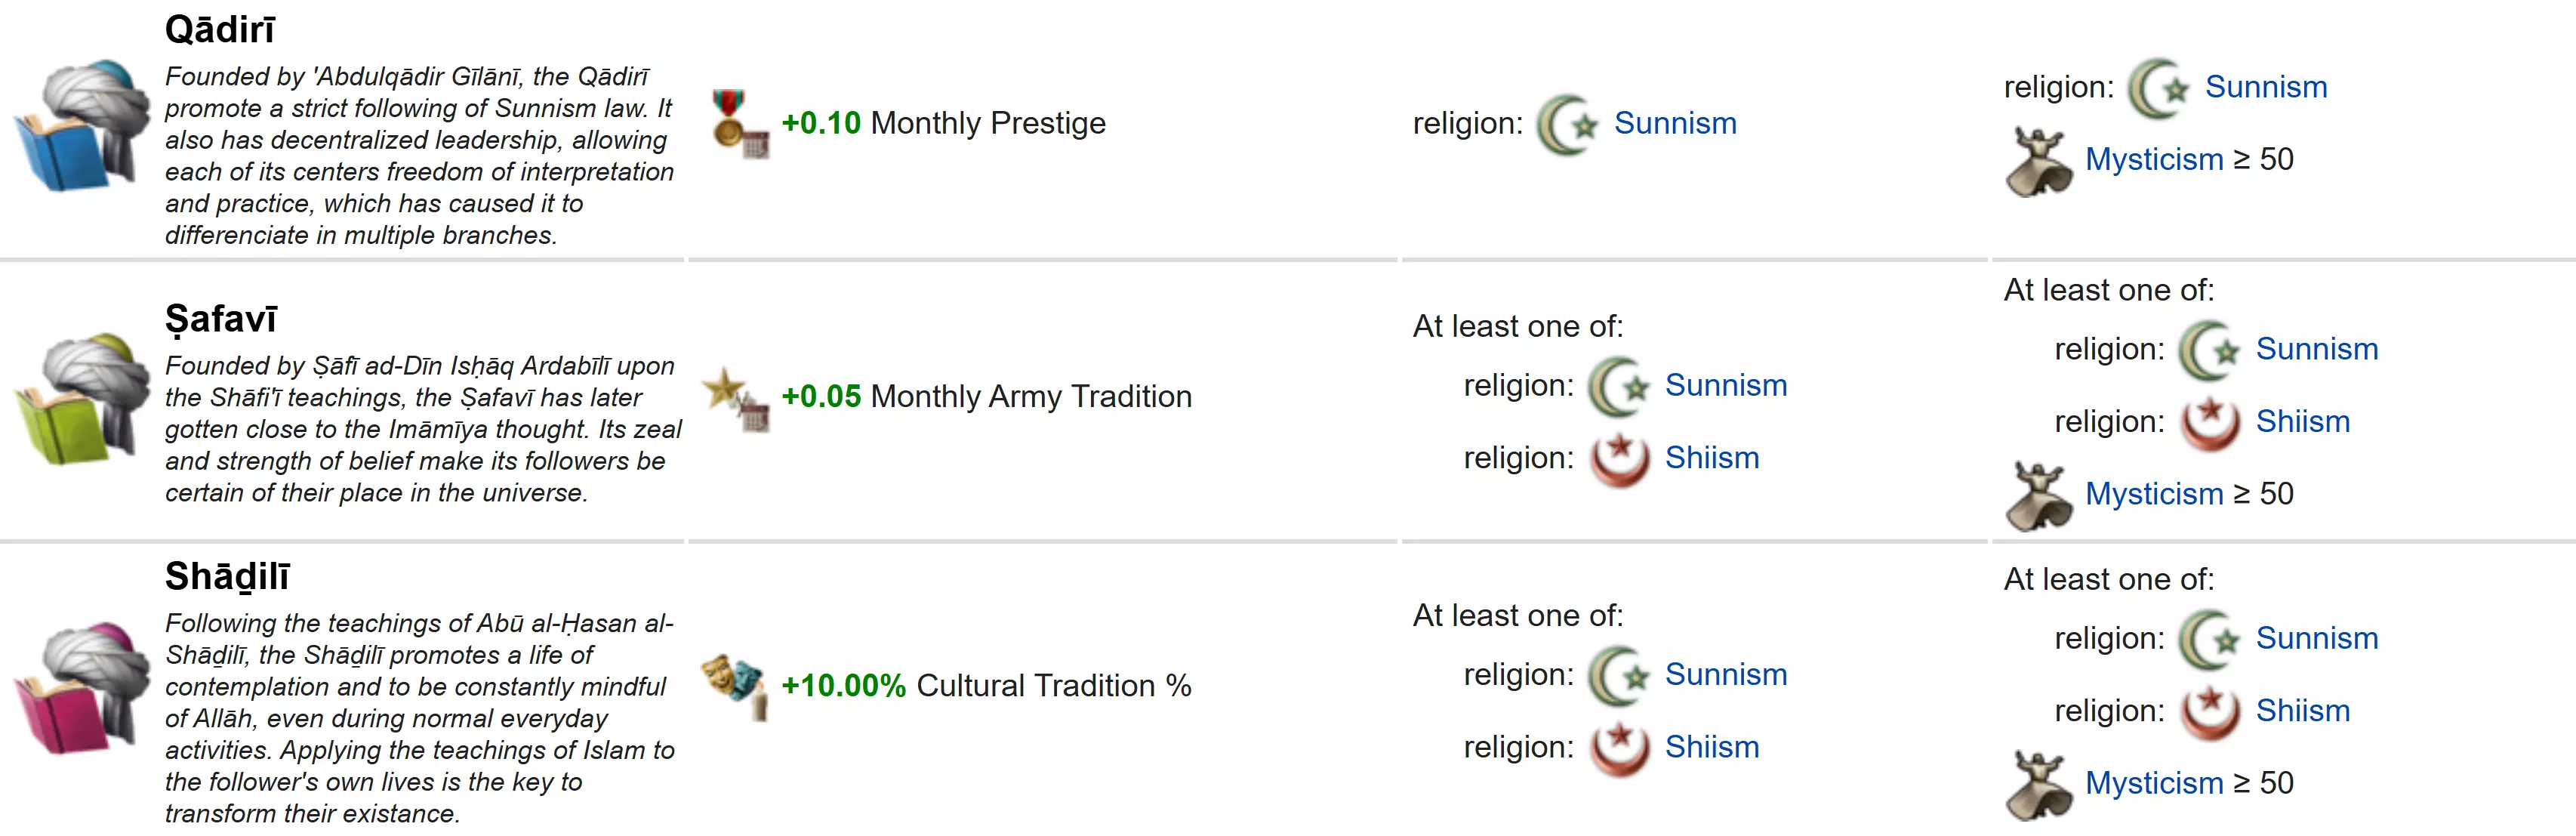This screenshot has width=2576, height=836.
Task: Open the Mysticism link in Qādirī's row
Action: tap(2153, 160)
